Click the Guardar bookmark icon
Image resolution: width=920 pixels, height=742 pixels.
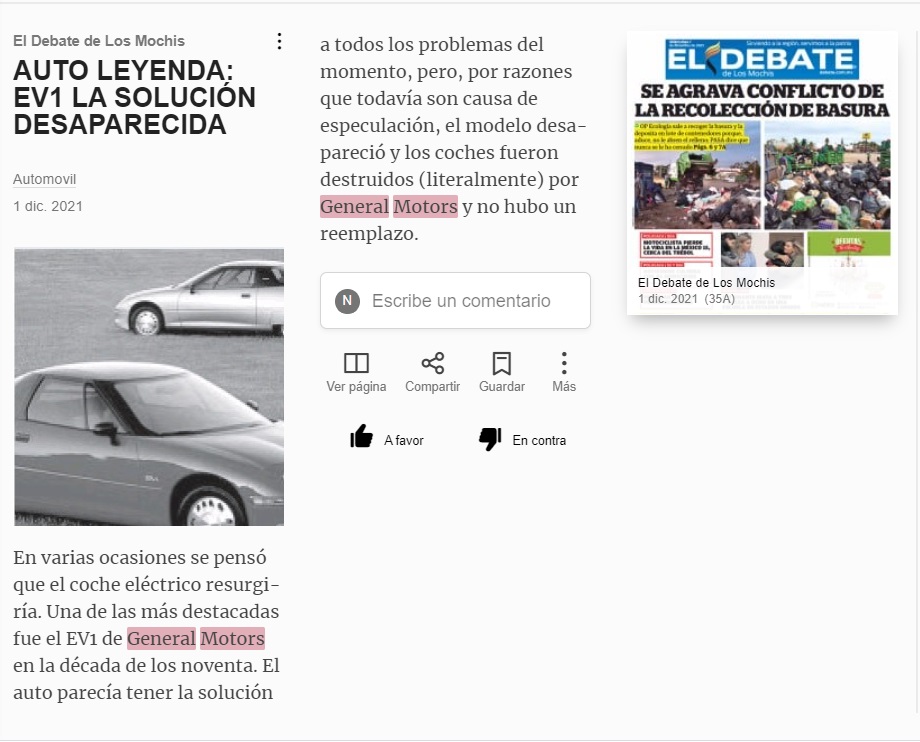point(502,364)
